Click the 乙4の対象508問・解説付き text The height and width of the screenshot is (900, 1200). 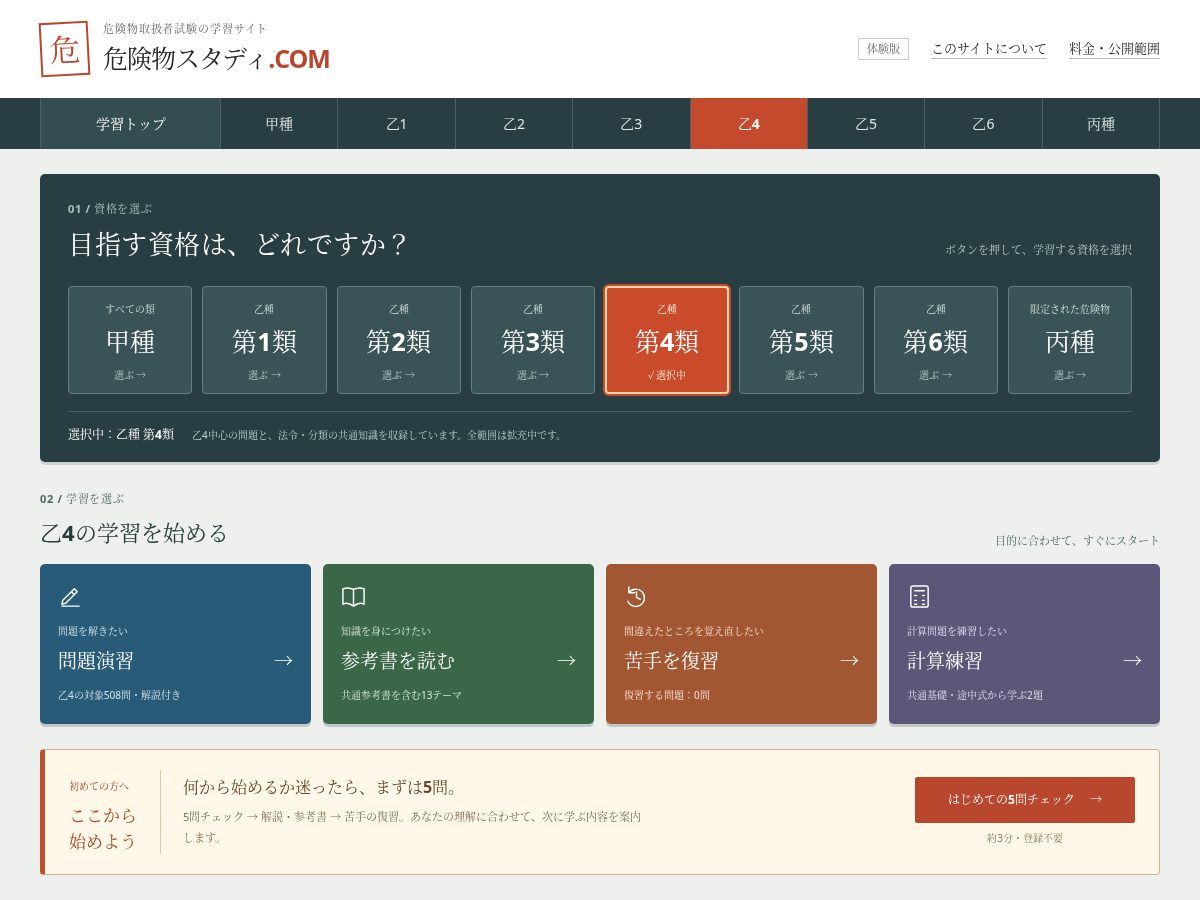click(120, 695)
